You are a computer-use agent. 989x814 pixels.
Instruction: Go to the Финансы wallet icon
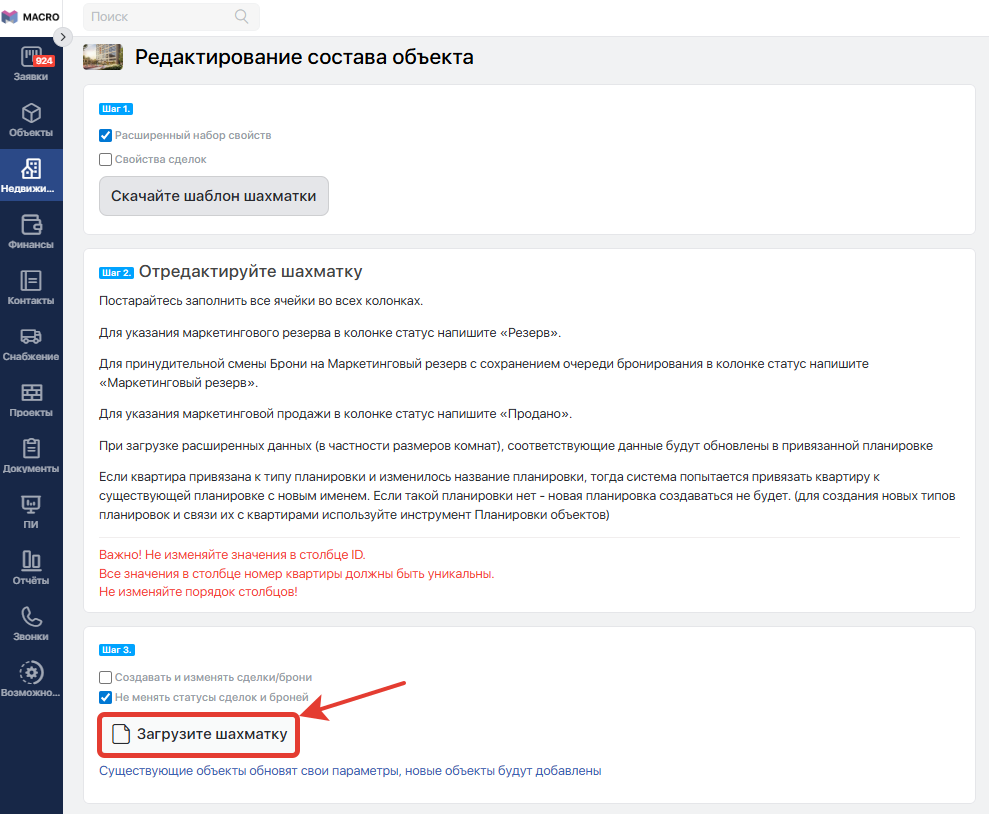31,224
